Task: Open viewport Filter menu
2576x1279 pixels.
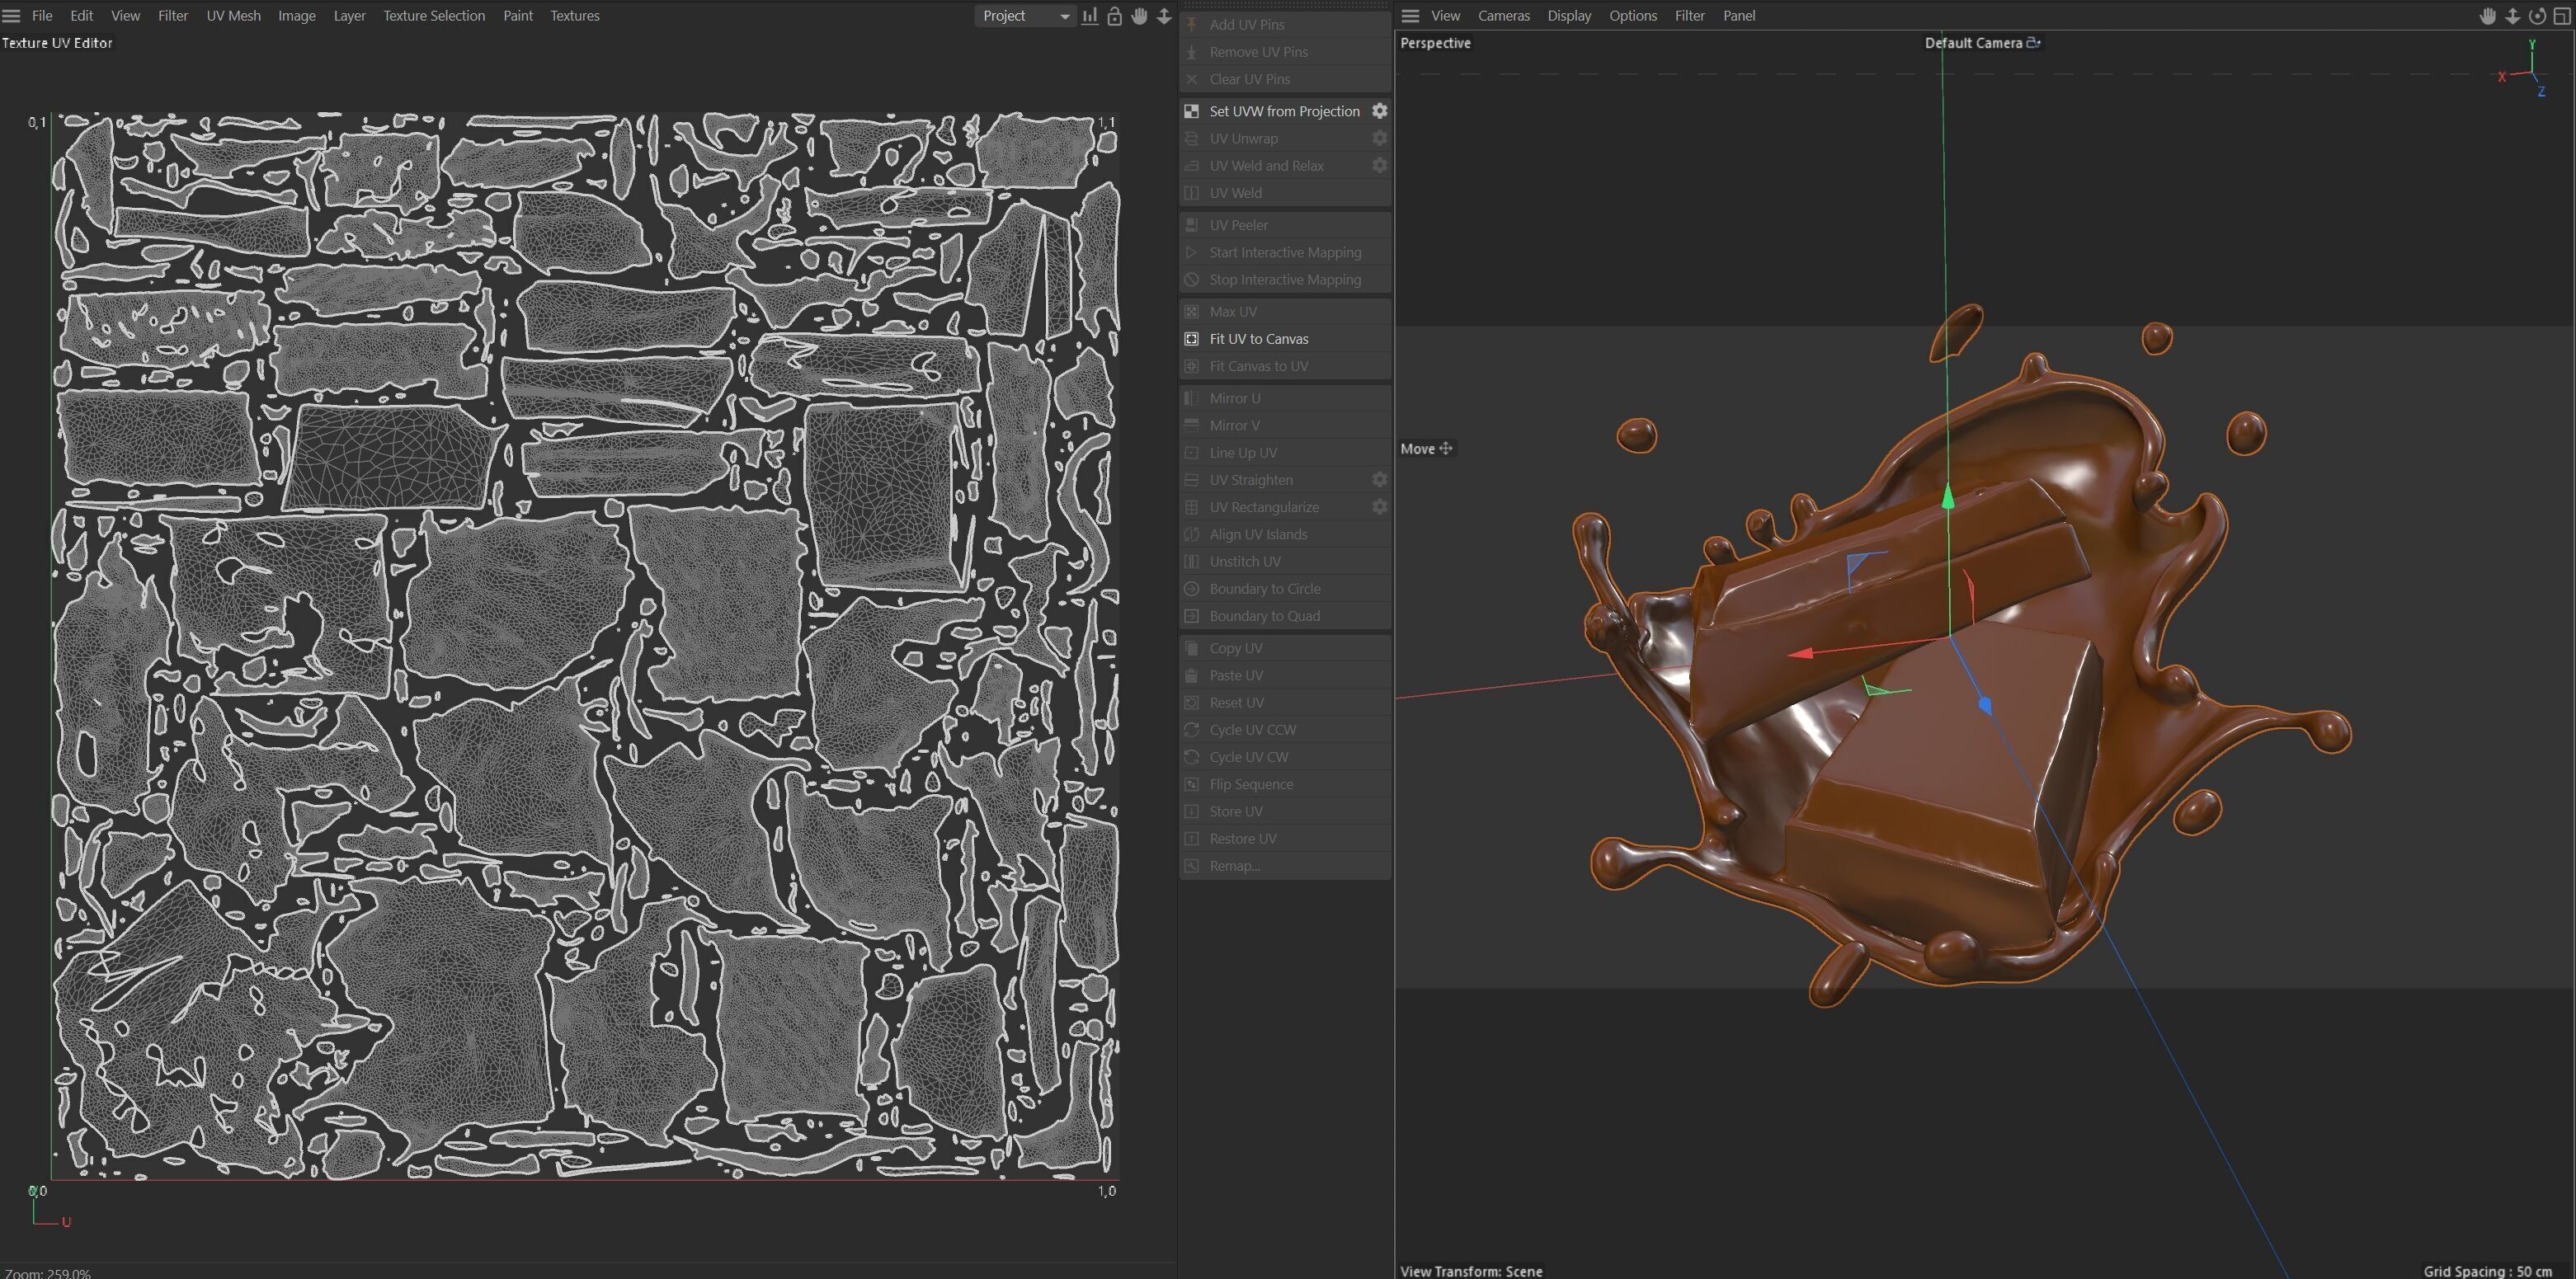Action: 1690,16
